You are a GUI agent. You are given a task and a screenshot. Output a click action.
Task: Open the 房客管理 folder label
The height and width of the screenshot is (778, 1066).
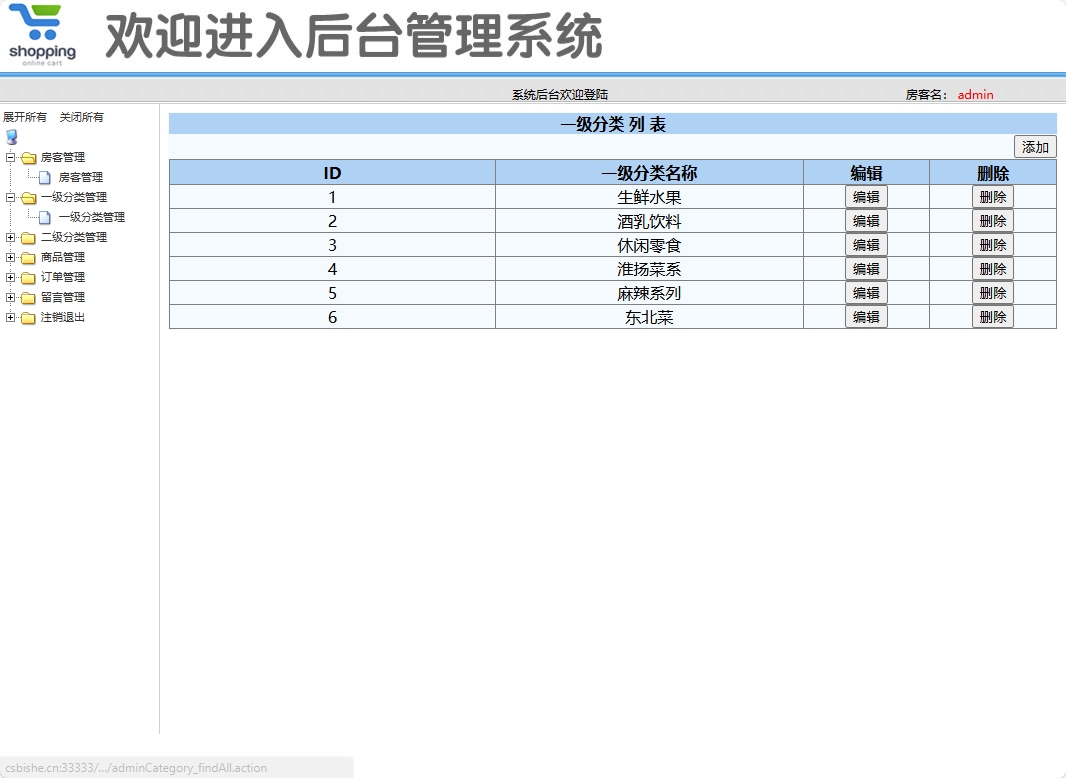[63, 157]
